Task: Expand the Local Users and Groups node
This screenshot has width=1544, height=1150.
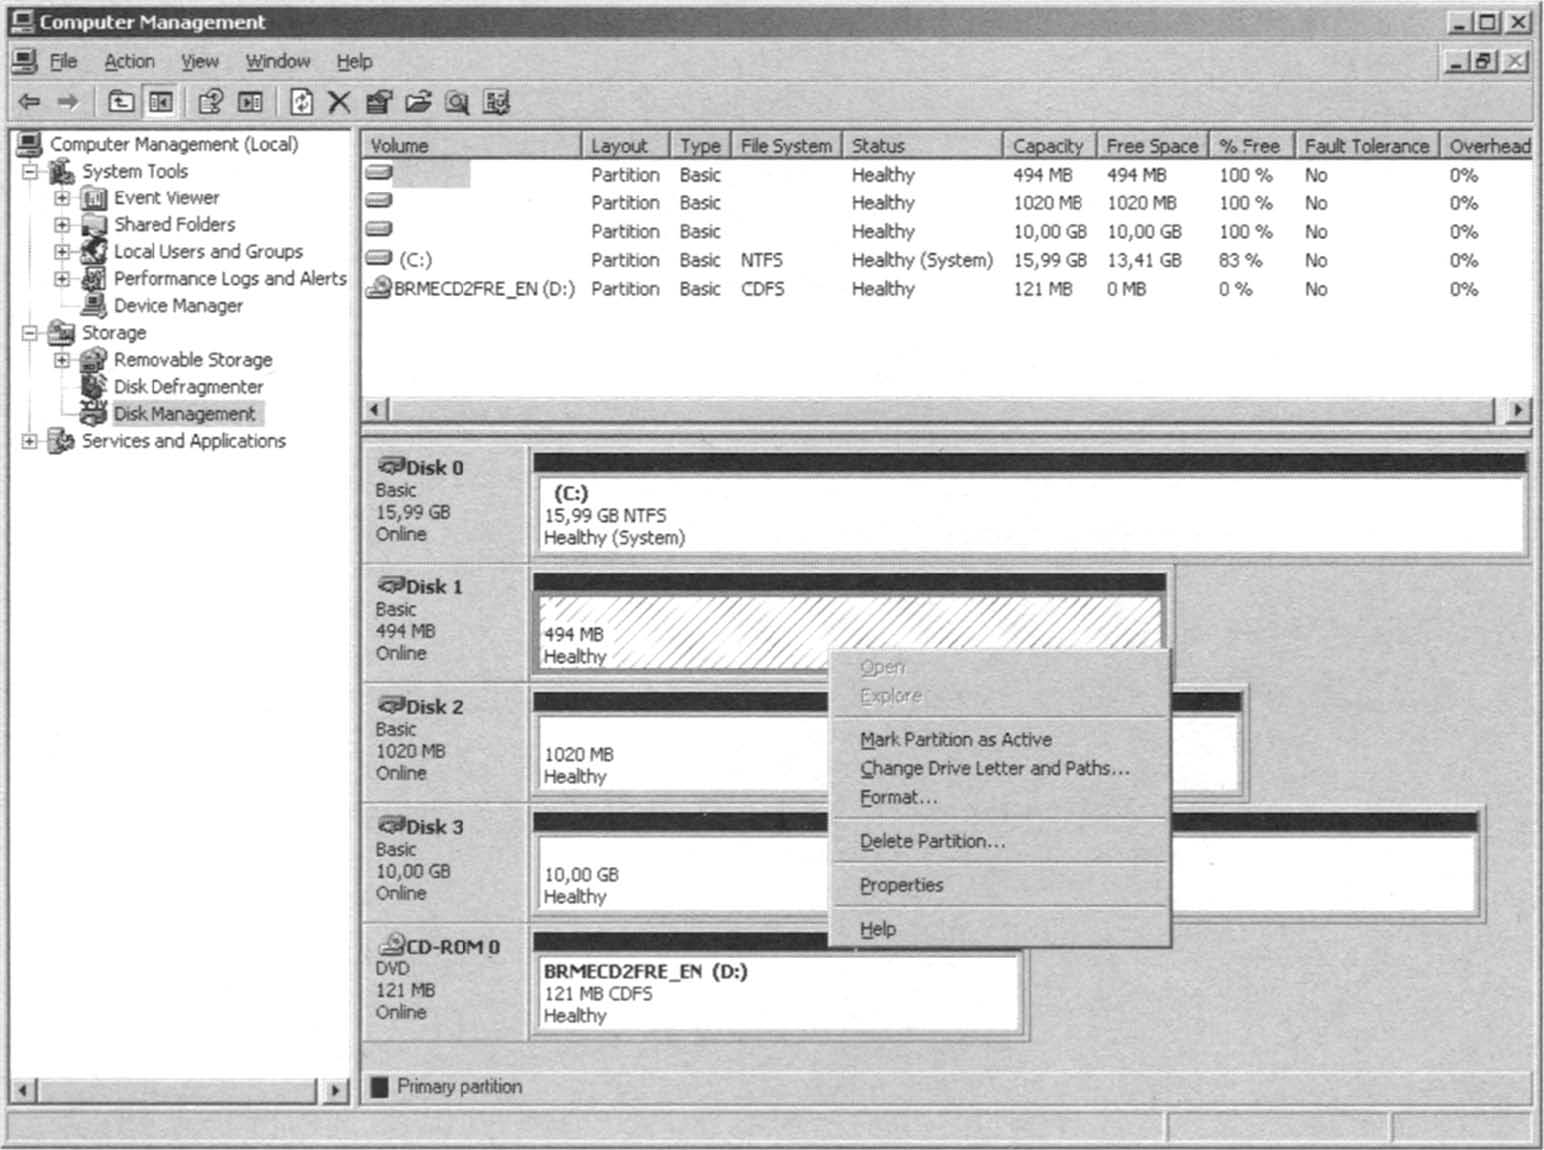Action: 62,252
